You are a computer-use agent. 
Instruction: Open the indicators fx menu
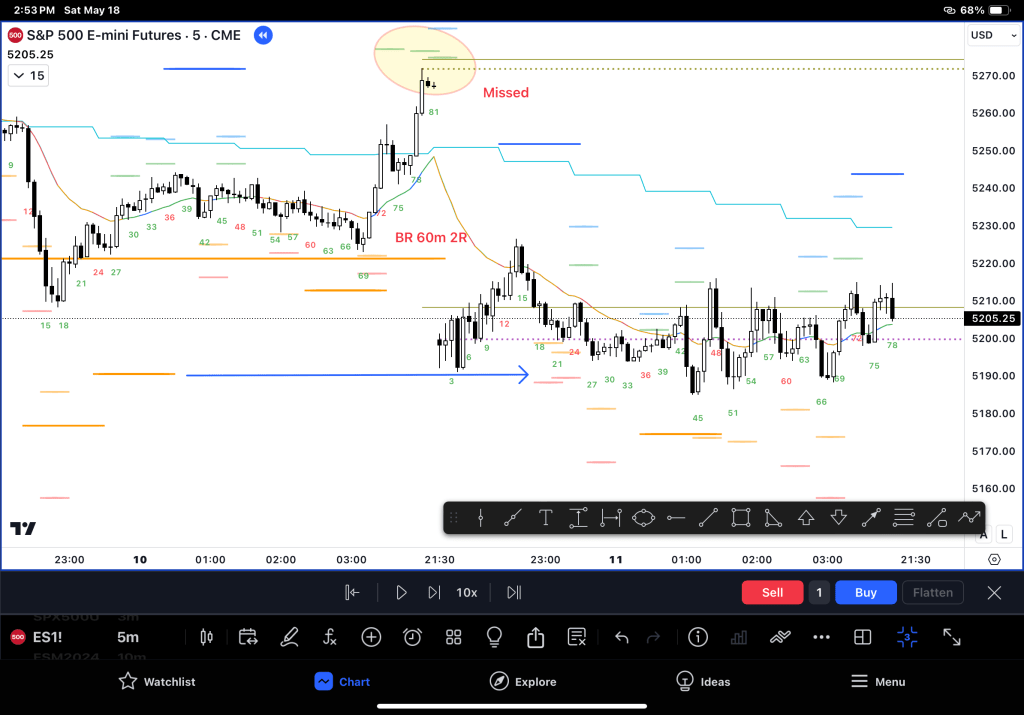point(330,637)
